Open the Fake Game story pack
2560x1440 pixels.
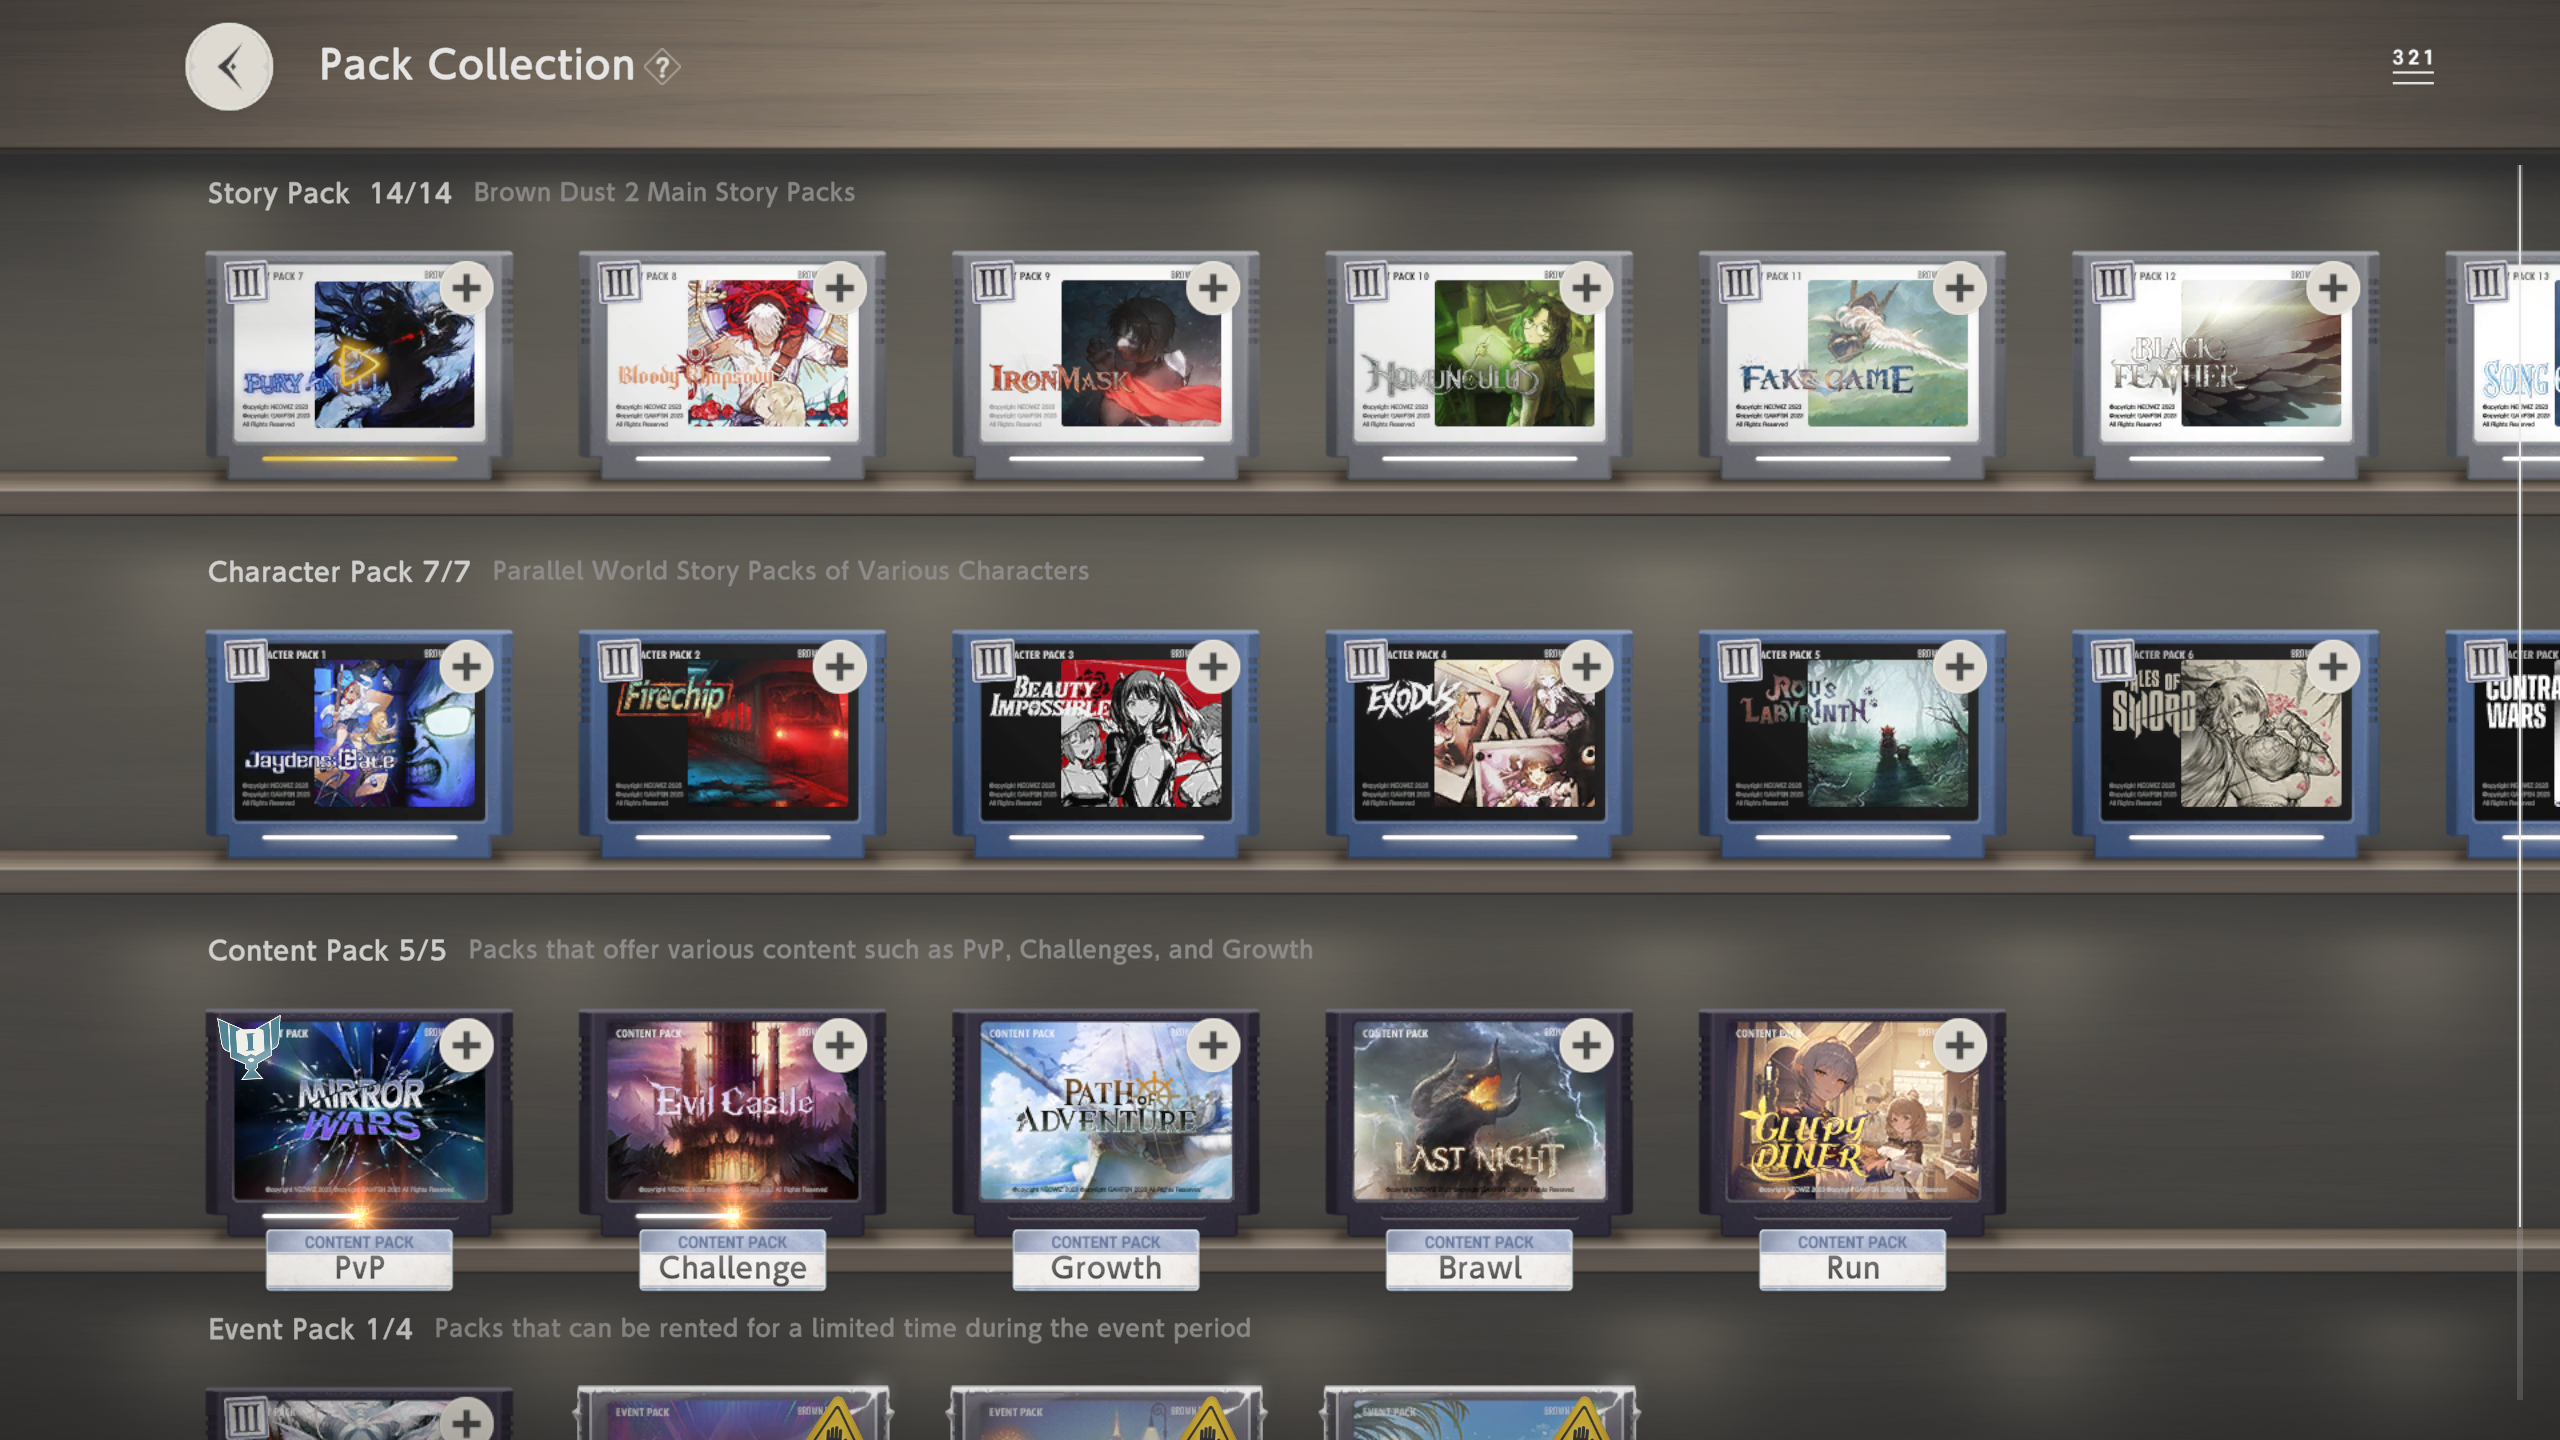(1852, 364)
